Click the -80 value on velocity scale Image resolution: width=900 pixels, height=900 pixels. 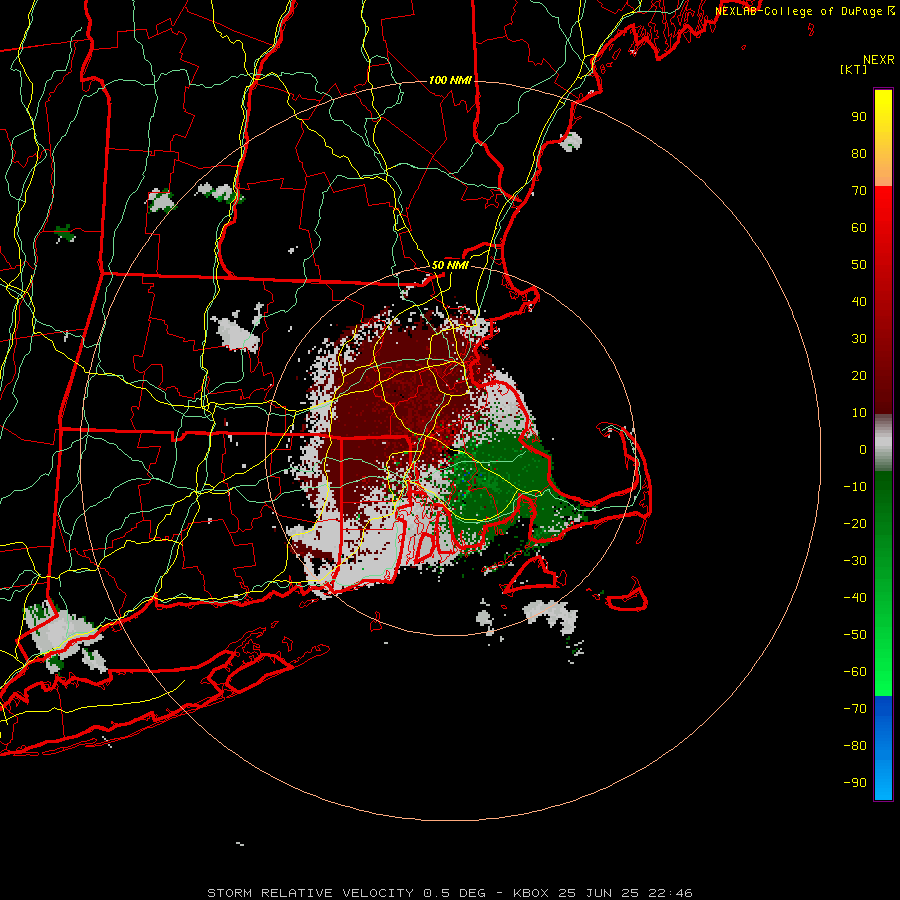[x=855, y=746]
